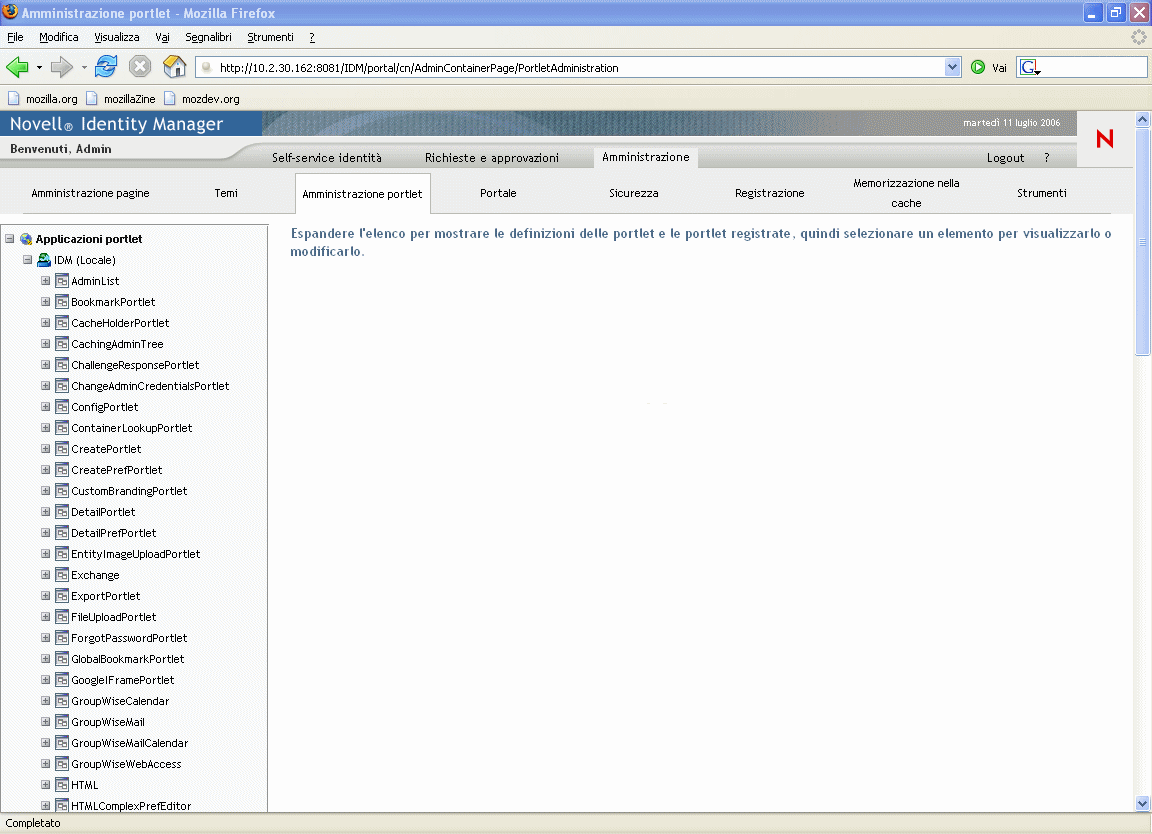The height and width of the screenshot is (834, 1152).
Task: Expand the ContainerLookupPortlet node
Action: click(46, 428)
